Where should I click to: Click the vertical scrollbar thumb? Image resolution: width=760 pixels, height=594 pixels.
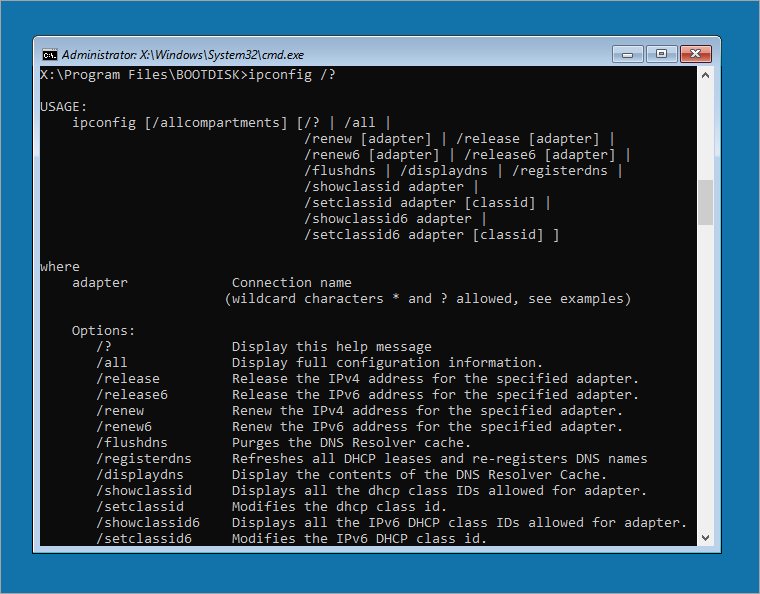pos(705,203)
